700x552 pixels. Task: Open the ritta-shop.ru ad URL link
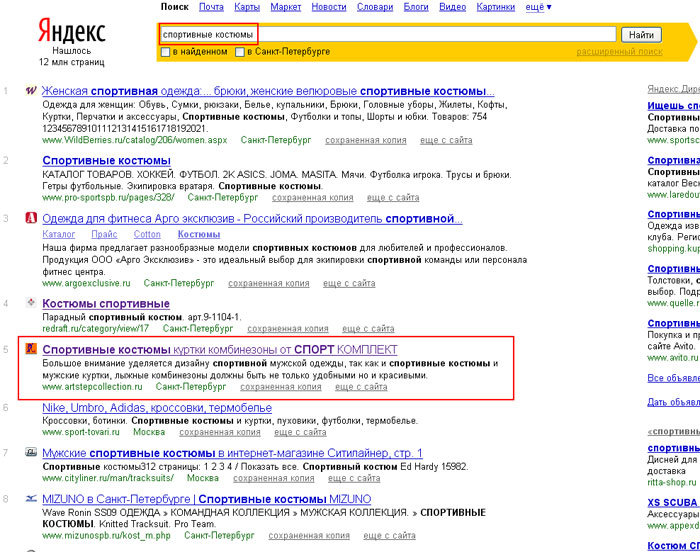click(672, 482)
